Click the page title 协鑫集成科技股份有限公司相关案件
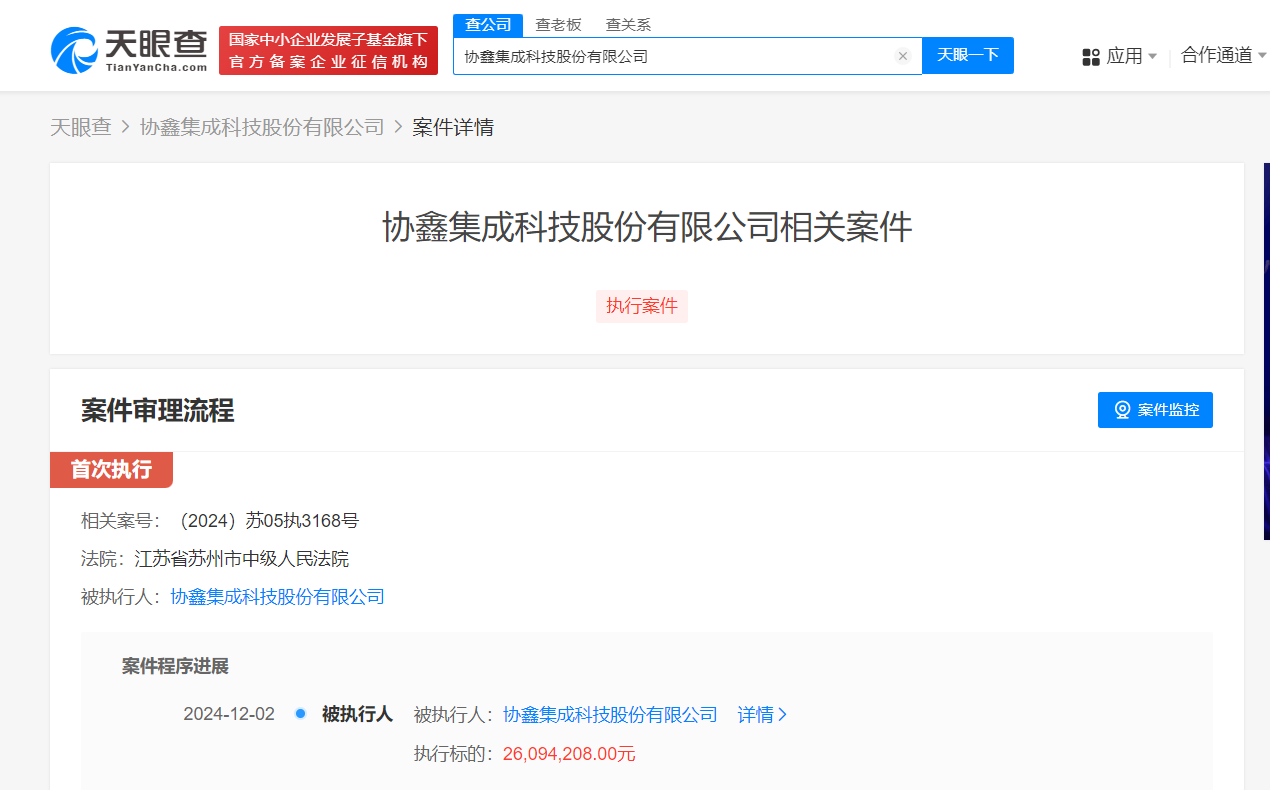The image size is (1270, 790). pyautogui.click(x=647, y=228)
